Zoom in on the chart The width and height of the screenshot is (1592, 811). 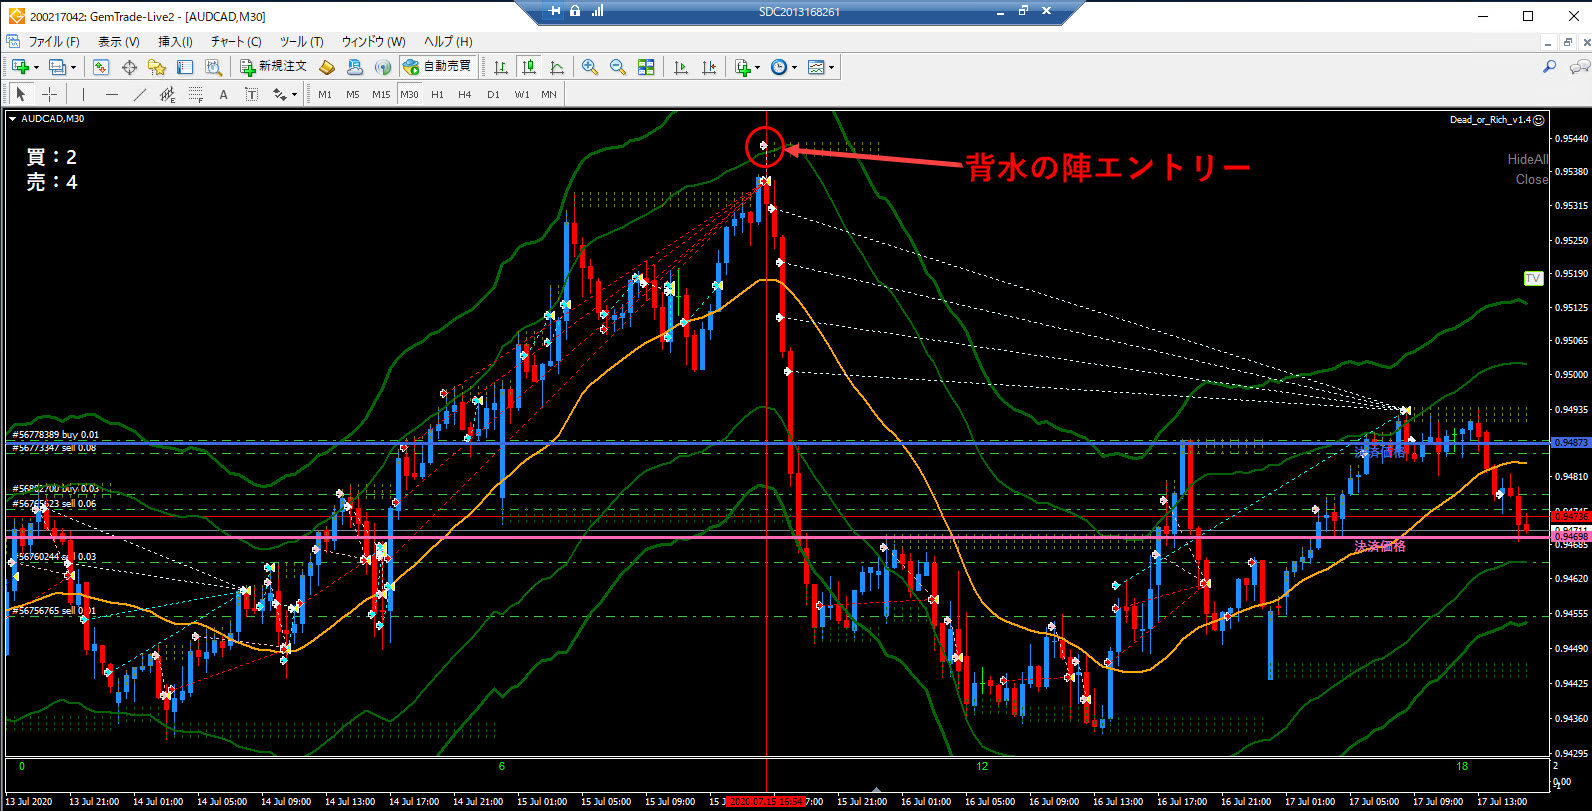click(590, 67)
